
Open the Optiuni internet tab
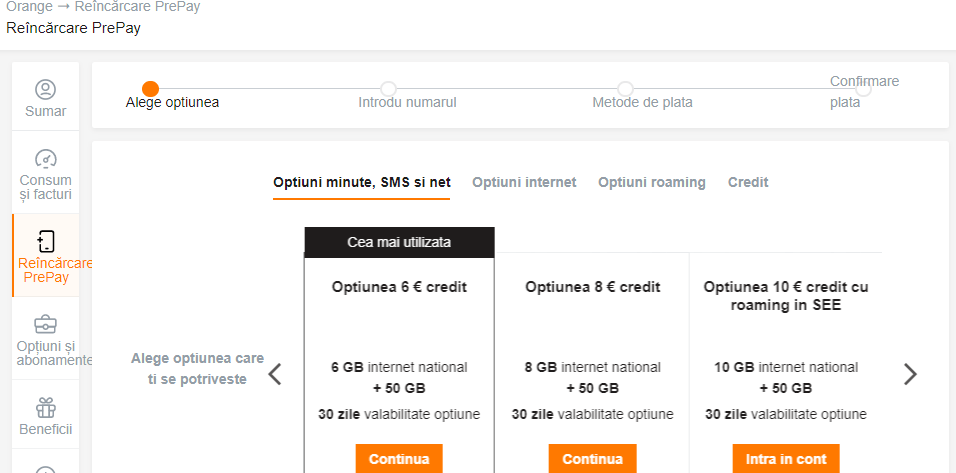click(524, 182)
